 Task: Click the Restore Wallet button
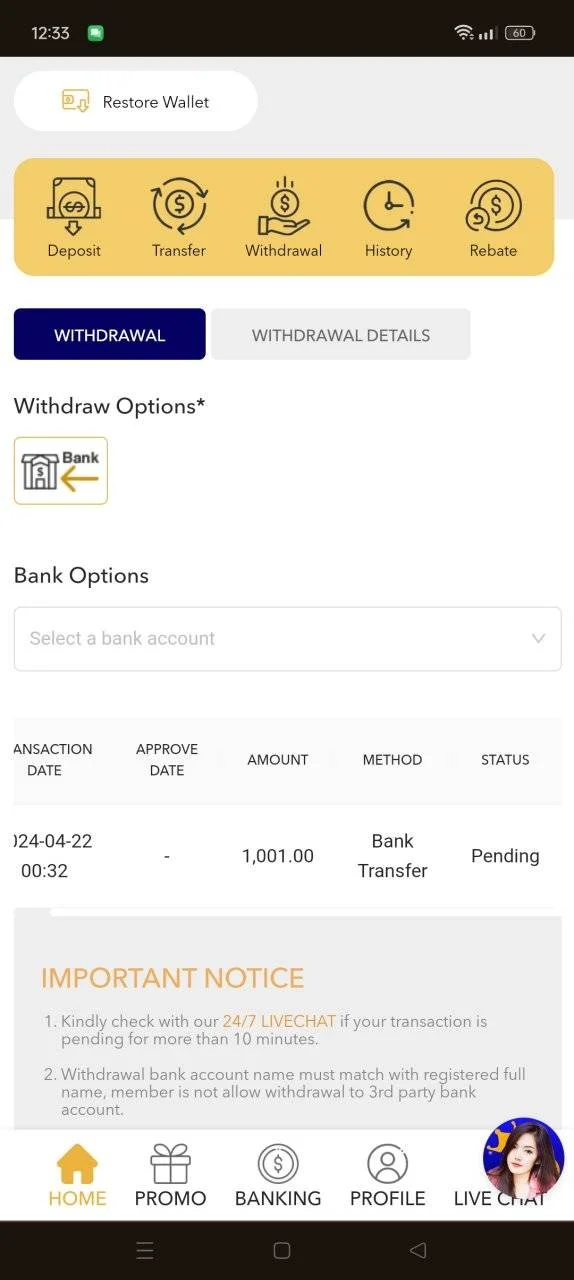pos(136,101)
